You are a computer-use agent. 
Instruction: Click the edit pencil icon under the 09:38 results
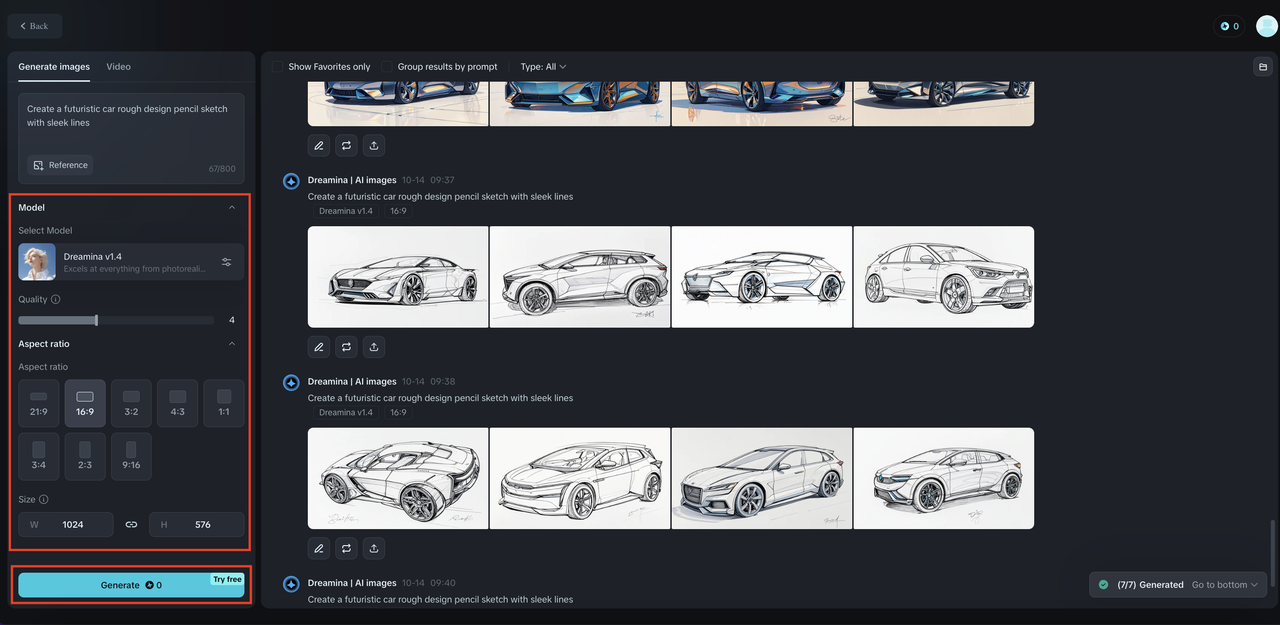tap(319, 548)
